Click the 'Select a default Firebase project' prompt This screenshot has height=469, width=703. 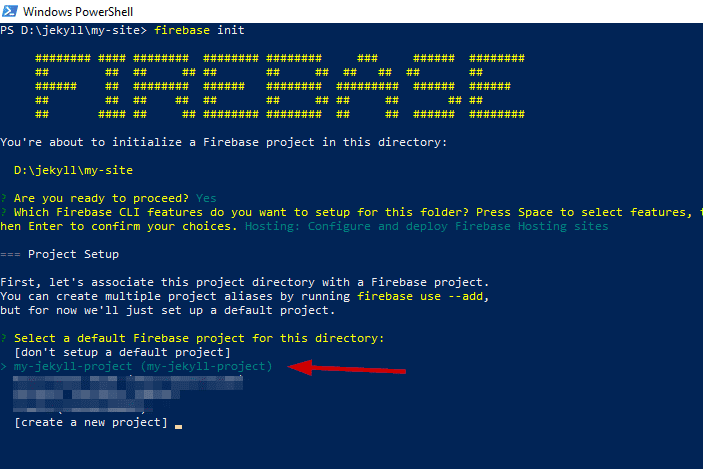tap(199, 339)
